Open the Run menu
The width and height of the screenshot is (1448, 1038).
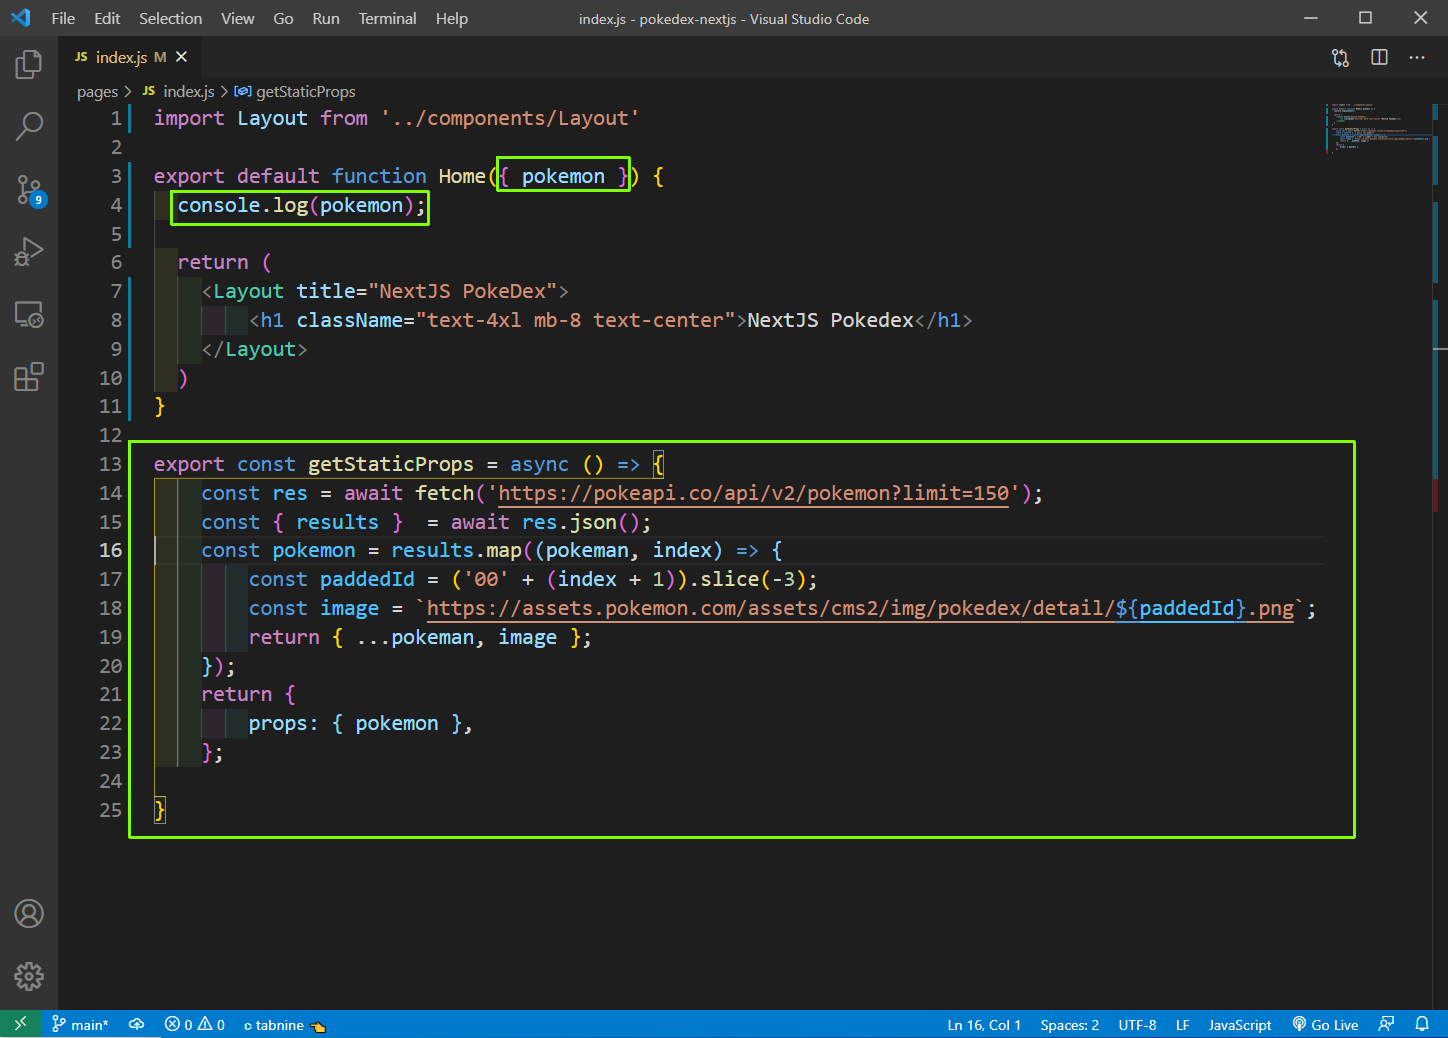click(325, 18)
